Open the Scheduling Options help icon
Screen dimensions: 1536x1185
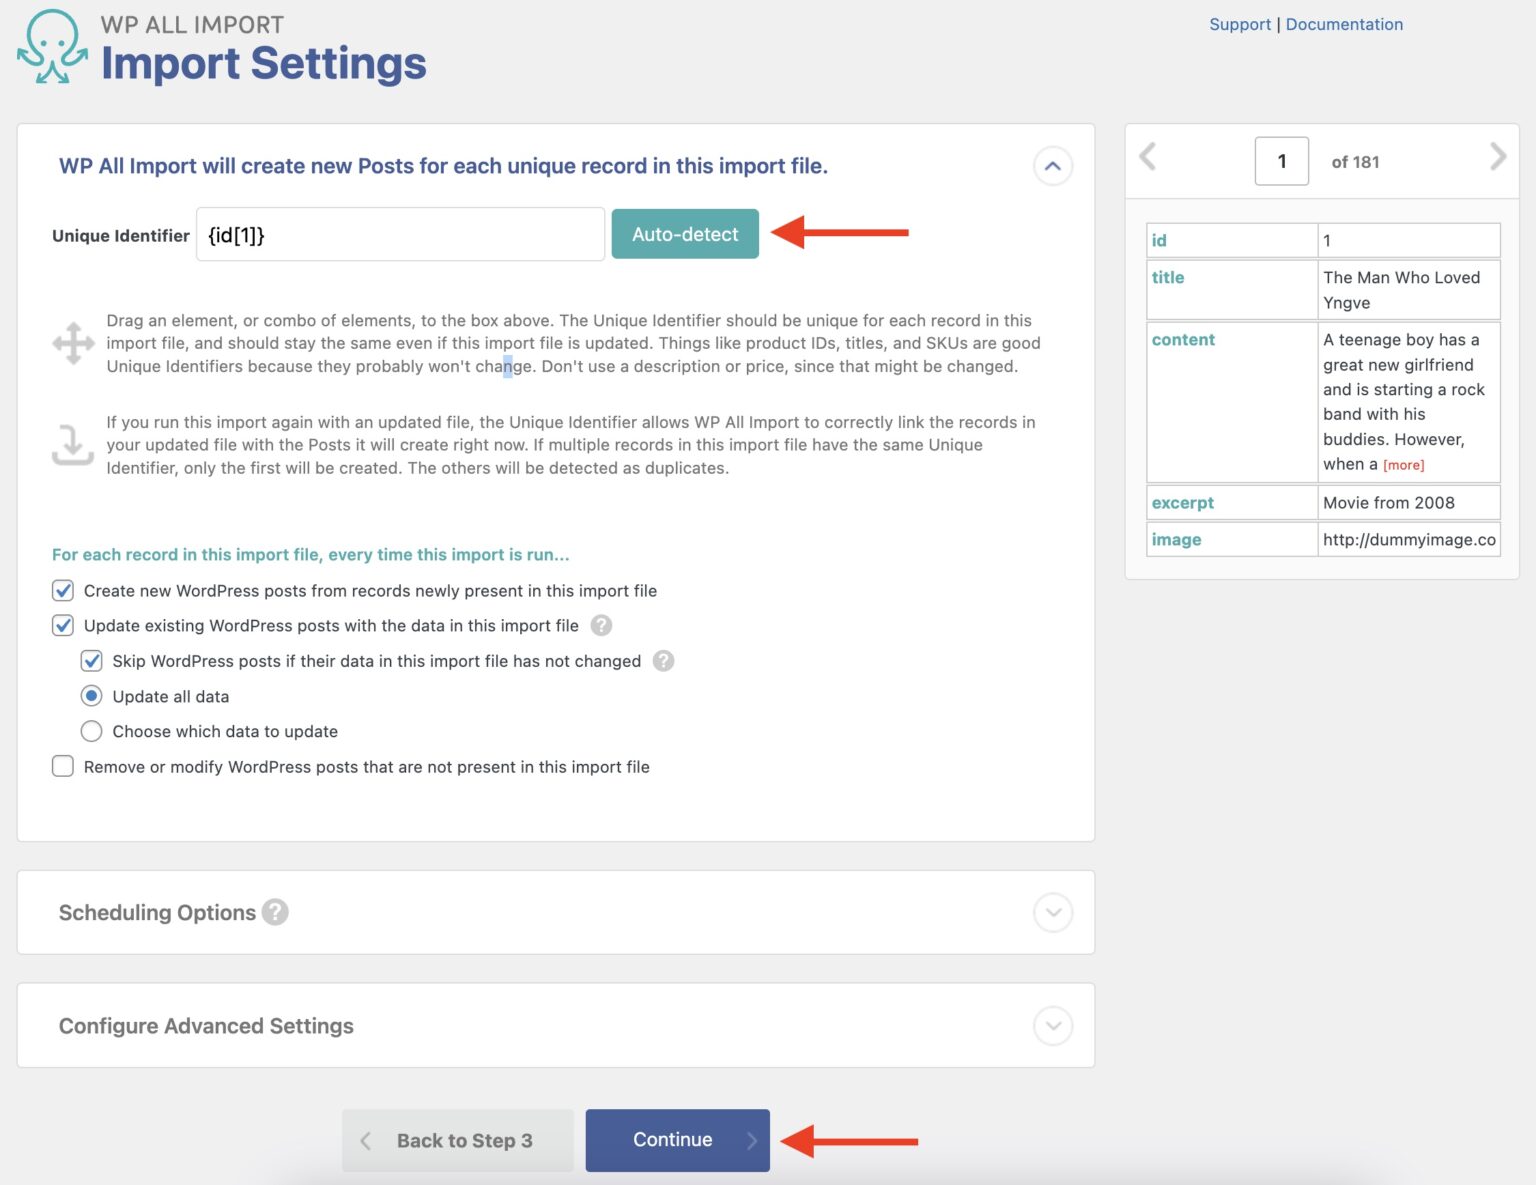pos(275,912)
